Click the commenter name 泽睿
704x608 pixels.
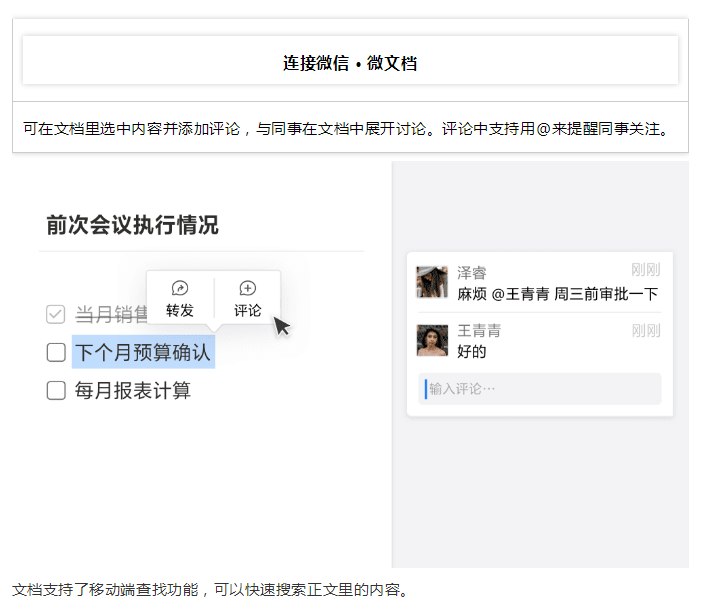[x=471, y=273]
